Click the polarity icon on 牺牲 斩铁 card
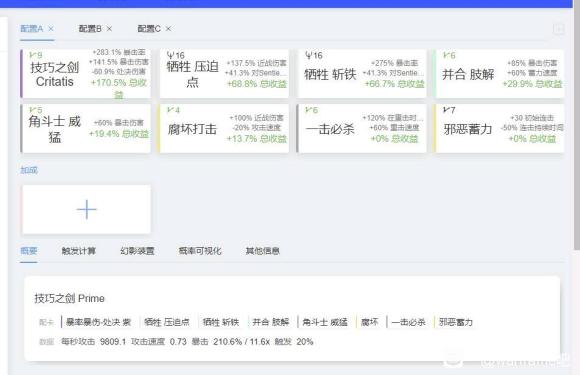580x375 pixels. point(308,55)
